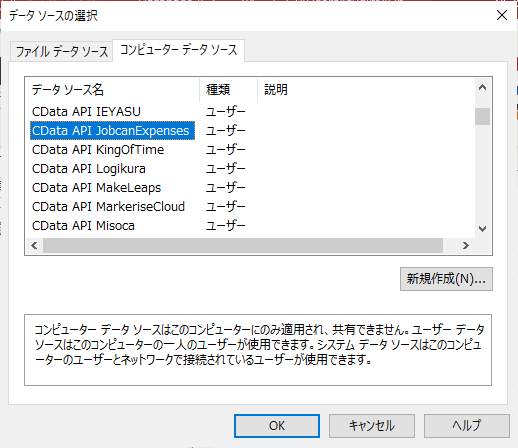Click the vertical scrollbar thumb
The image size is (518, 448).
482,116
